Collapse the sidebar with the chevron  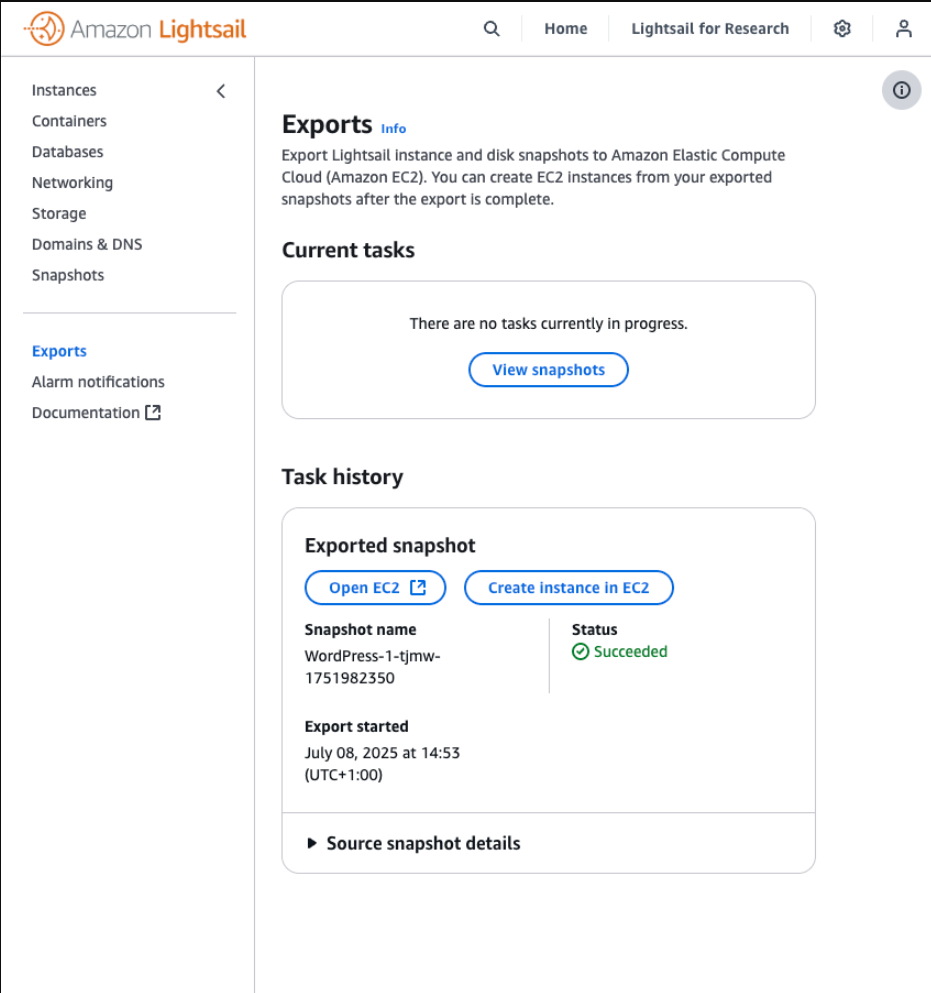[221, 91]
